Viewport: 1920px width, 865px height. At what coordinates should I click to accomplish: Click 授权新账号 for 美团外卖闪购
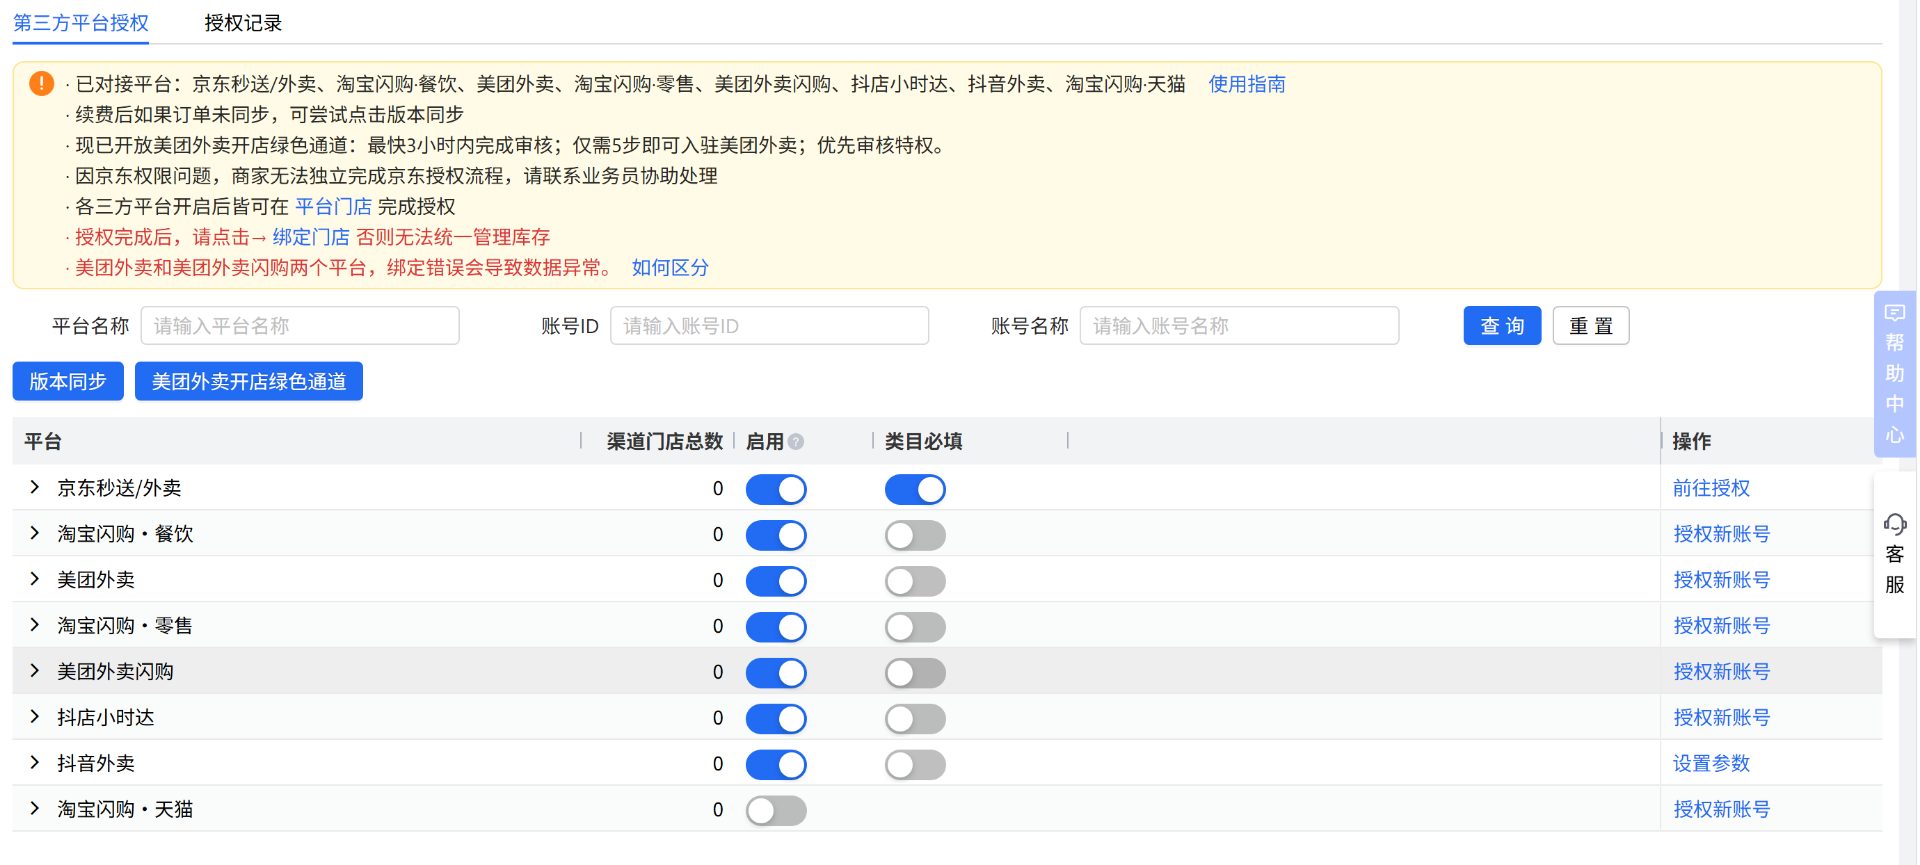click(1721, 672)
